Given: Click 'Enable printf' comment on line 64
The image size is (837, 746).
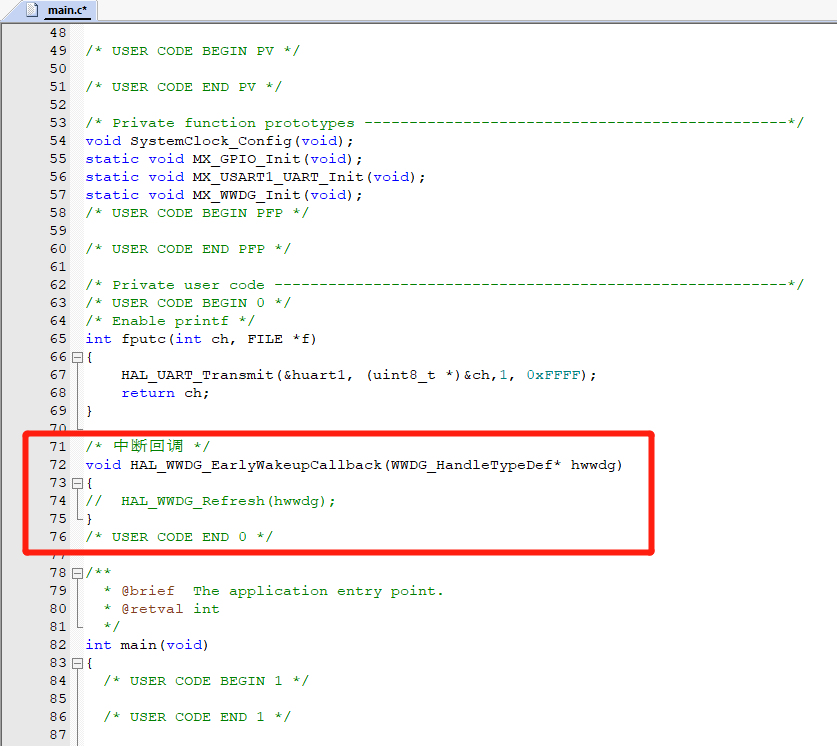Looking at the screenshot, I should pyautogui.click(x=170, y=321).
